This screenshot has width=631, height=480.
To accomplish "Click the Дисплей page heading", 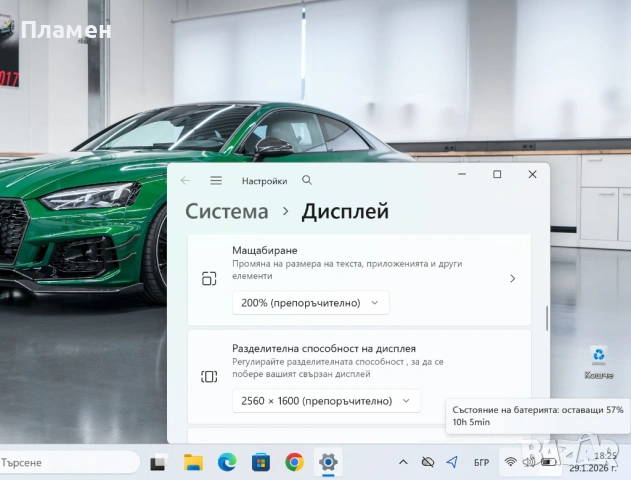I will click(345, 211).
